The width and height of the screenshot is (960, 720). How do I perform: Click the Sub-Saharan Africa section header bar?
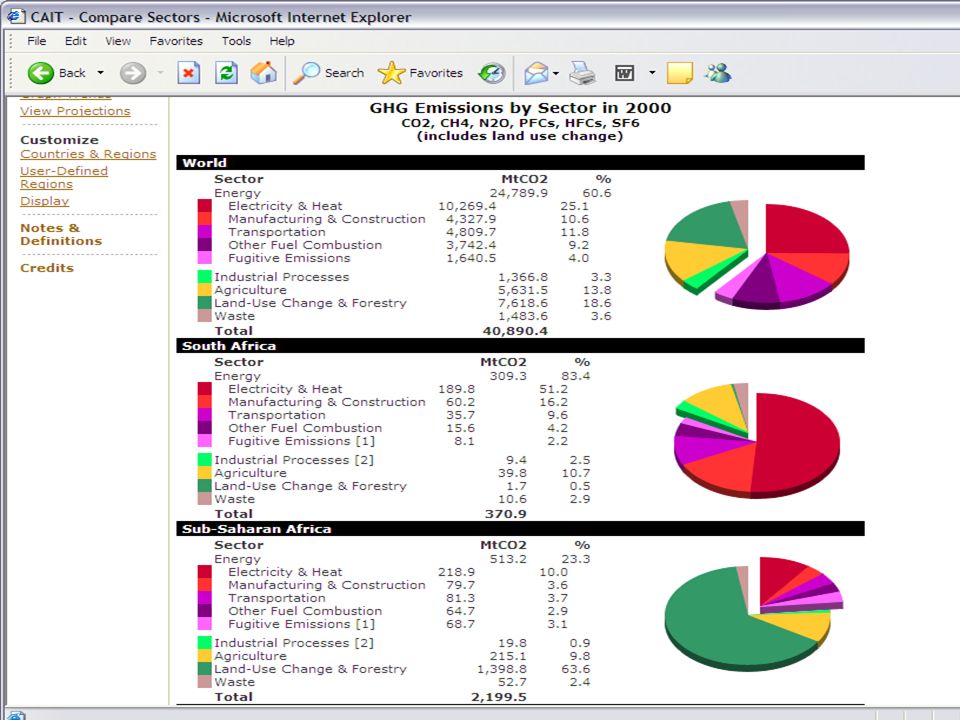tap(520, 528)
